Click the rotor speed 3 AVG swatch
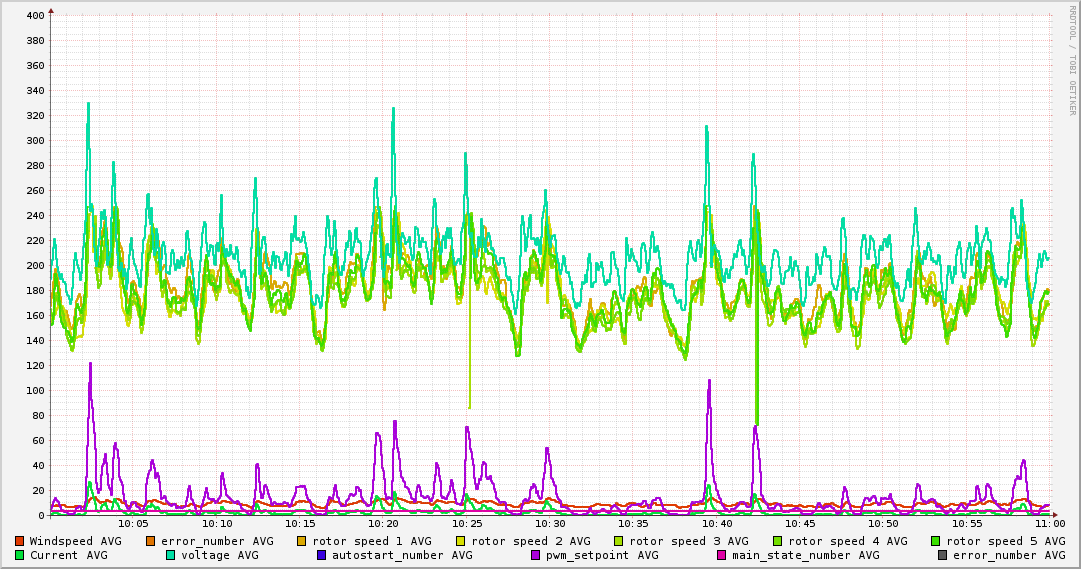This screenshot has height=569, width=1081. coord(619,541)
